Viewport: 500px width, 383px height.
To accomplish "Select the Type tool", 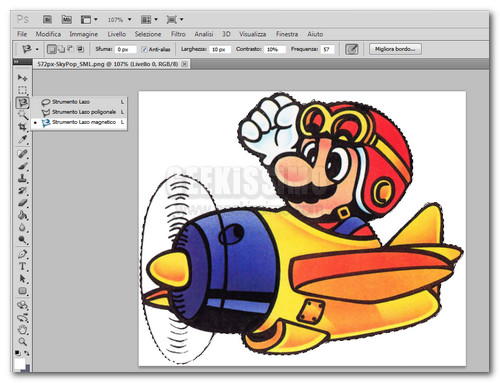I will tap(22, 266).
